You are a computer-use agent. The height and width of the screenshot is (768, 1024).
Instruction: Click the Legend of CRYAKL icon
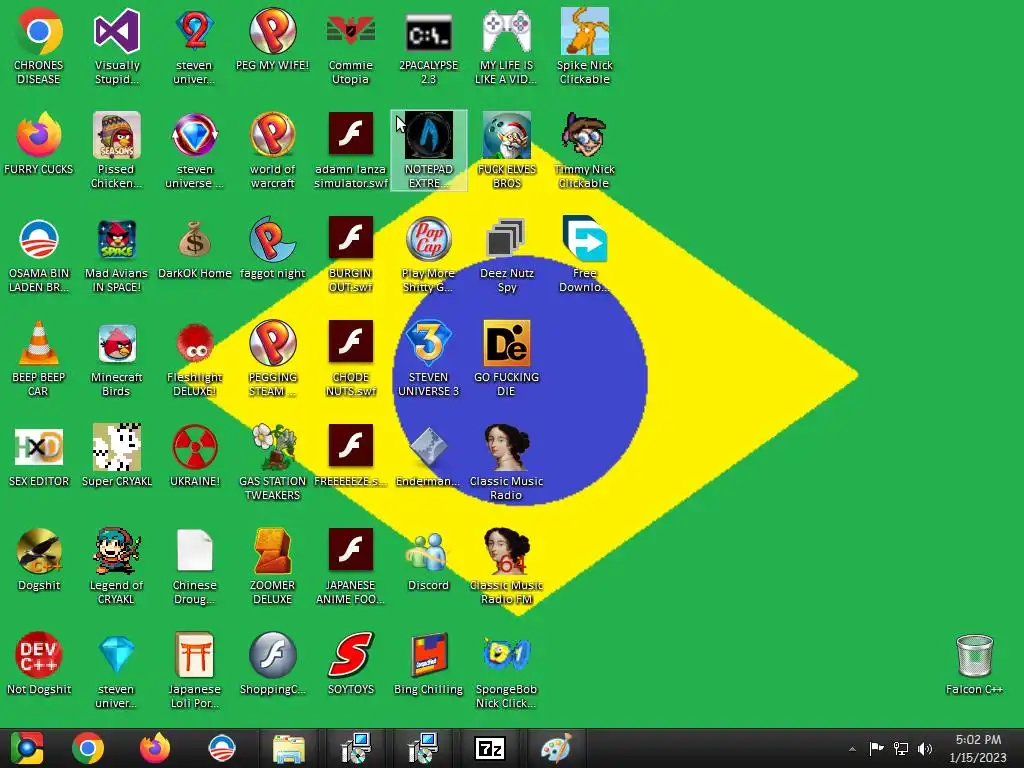[117, 566]
